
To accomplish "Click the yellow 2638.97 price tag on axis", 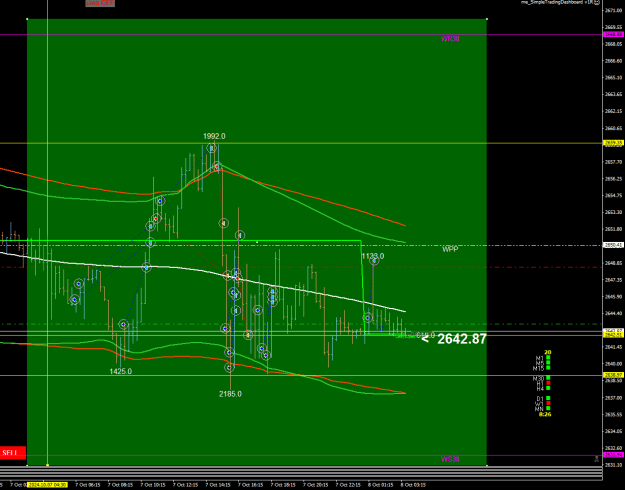I will coord(613,375).
